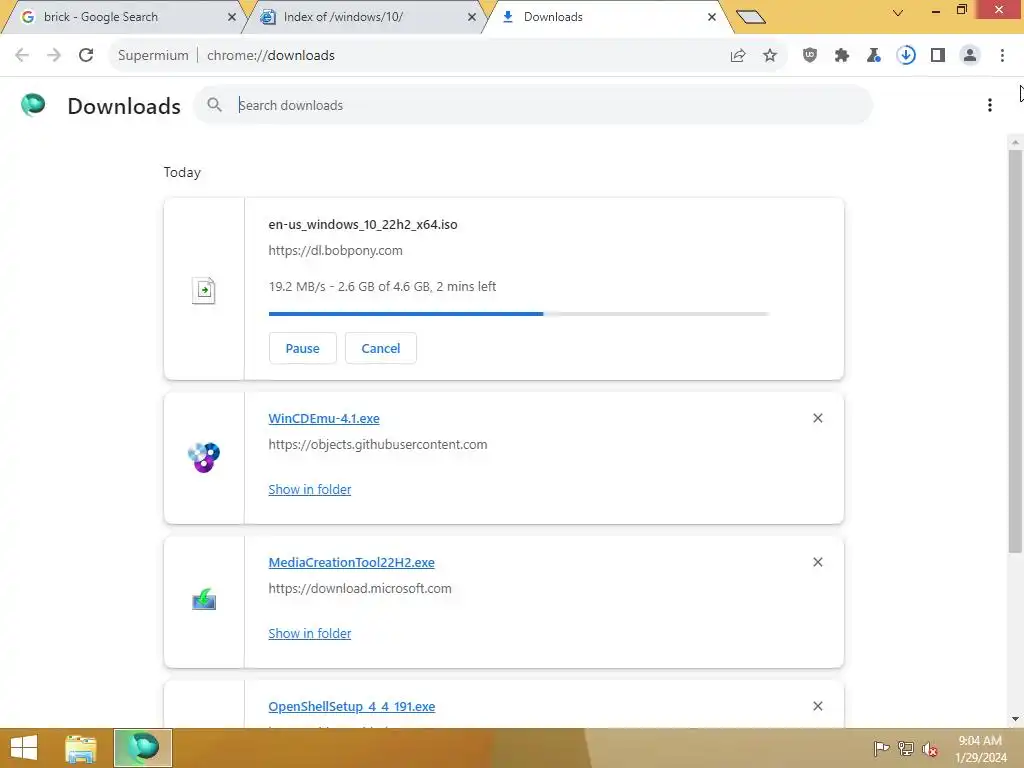
Task: Click the muted volume tray icon
Action: 930,750
